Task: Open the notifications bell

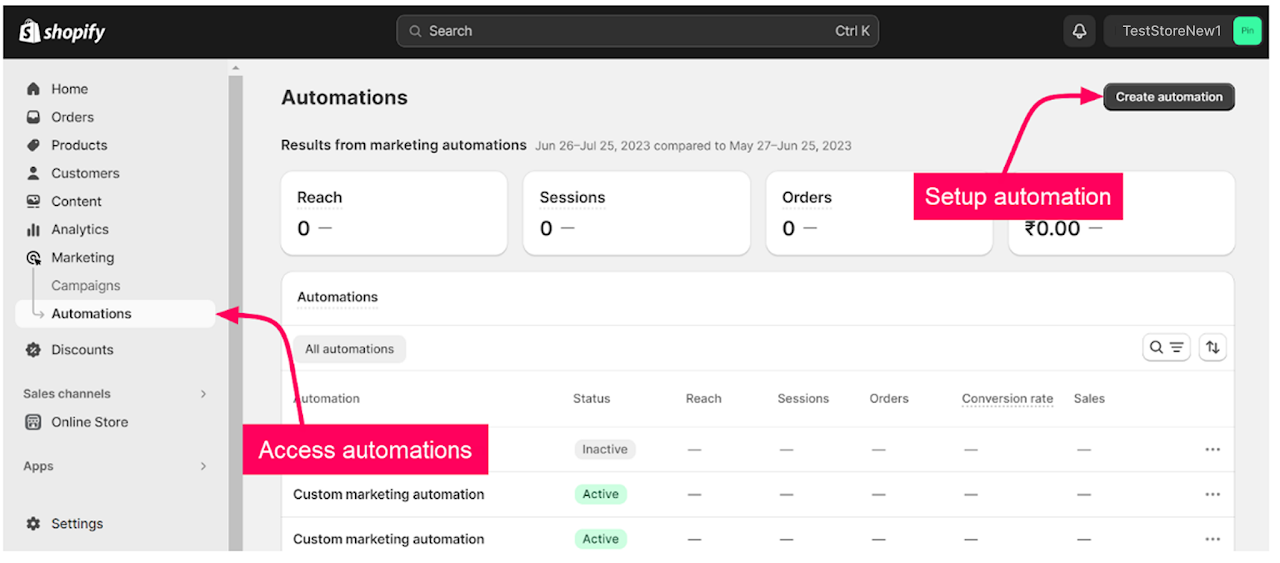Action: [1079, 31]
